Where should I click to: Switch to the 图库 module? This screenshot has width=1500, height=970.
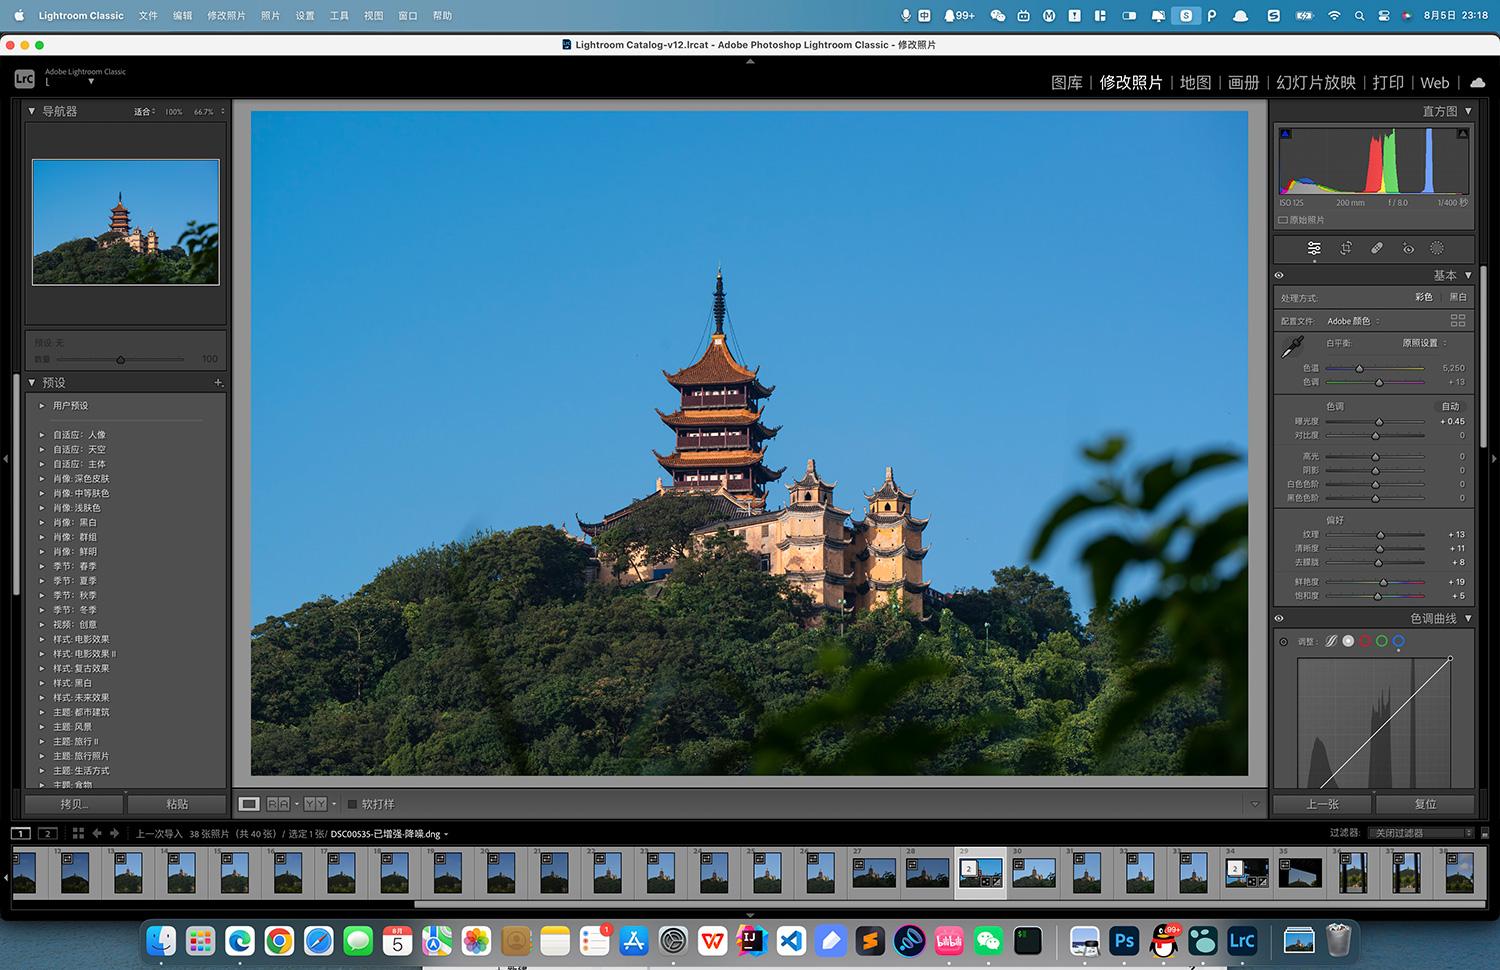click(1066, 82)
